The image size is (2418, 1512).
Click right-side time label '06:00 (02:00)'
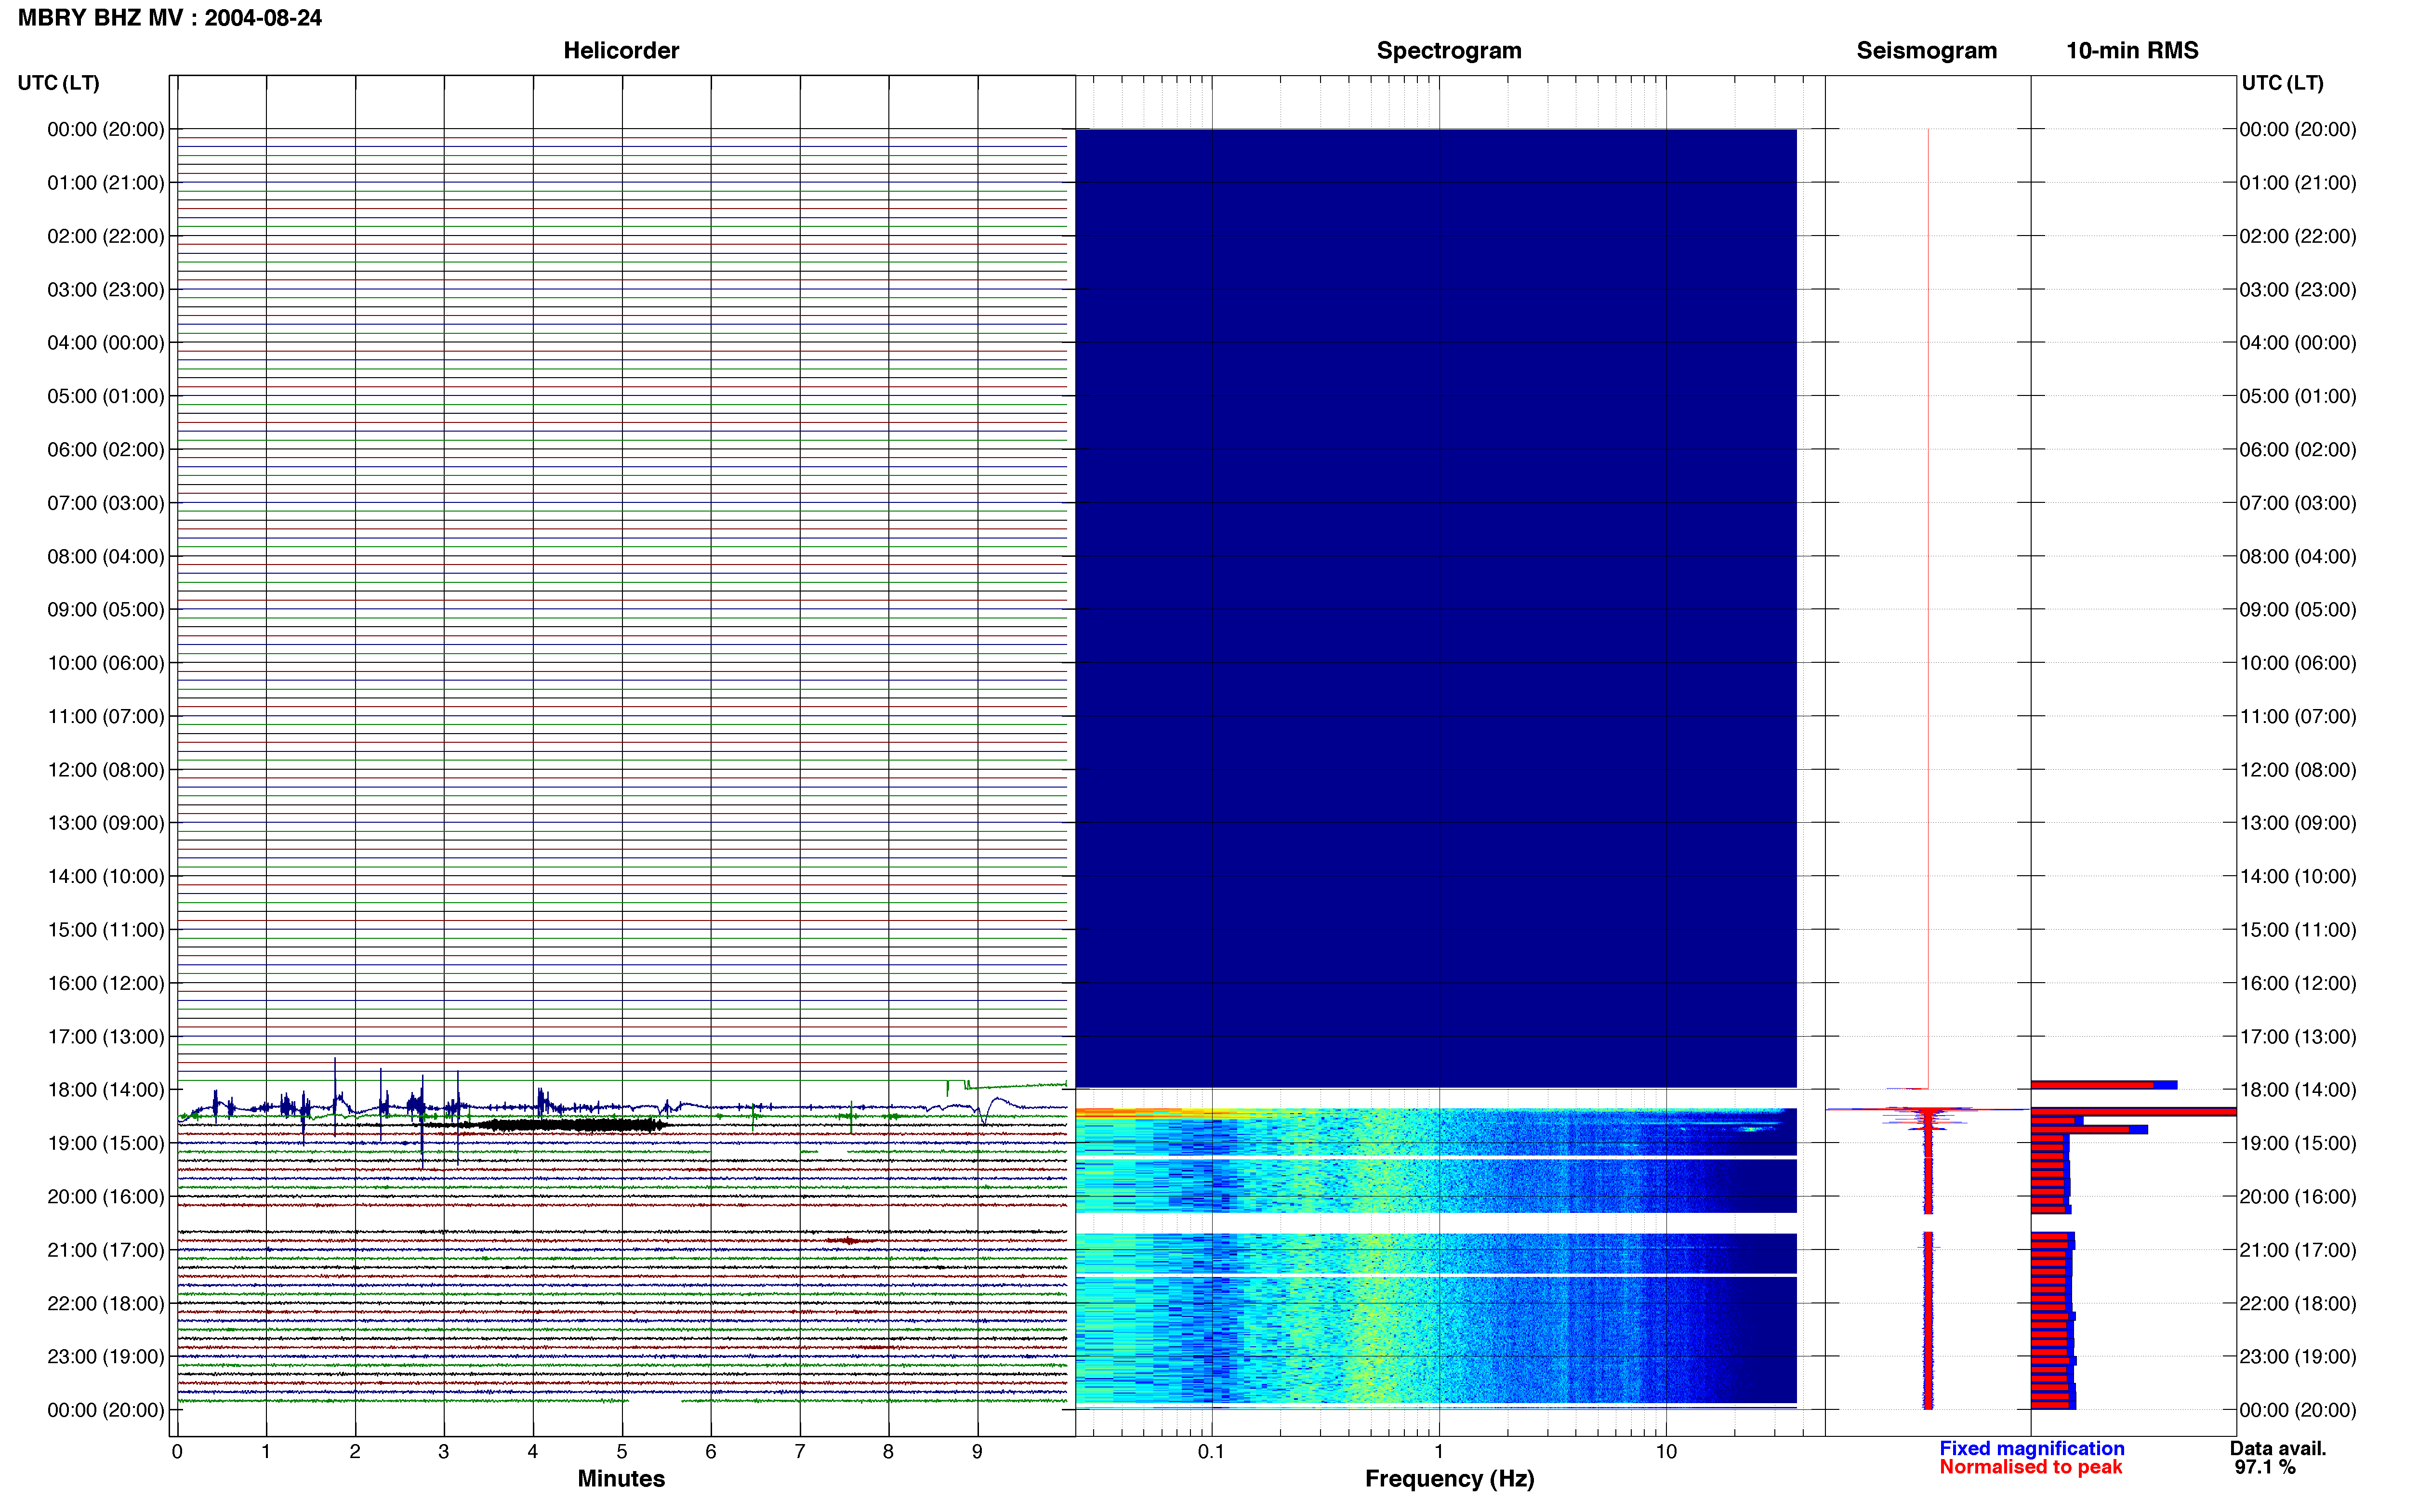(2298, 450)
